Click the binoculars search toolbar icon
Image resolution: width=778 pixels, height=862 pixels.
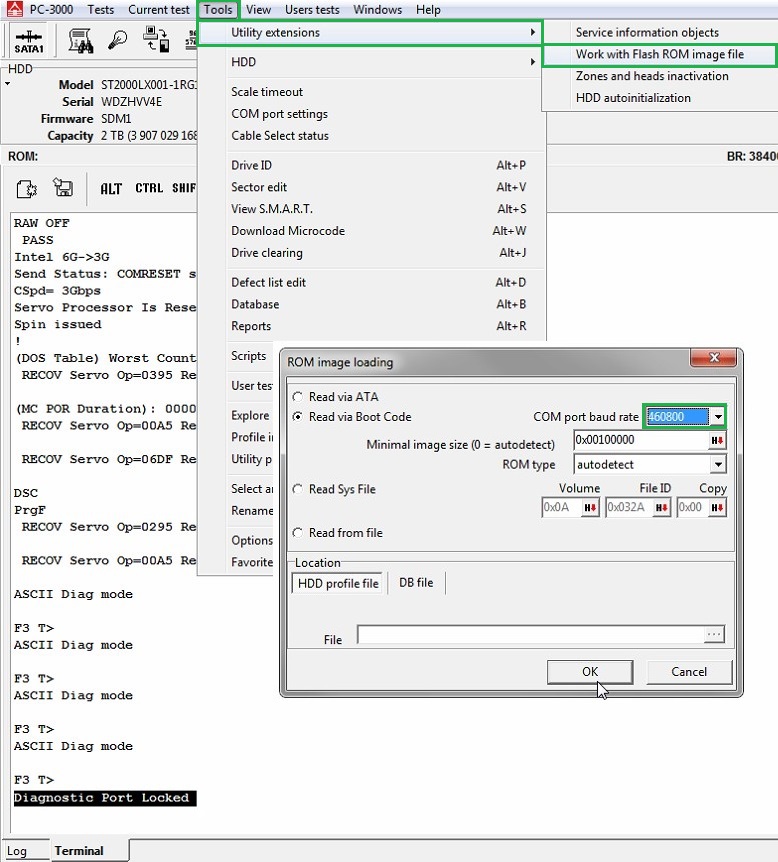[x=81, y=40]
